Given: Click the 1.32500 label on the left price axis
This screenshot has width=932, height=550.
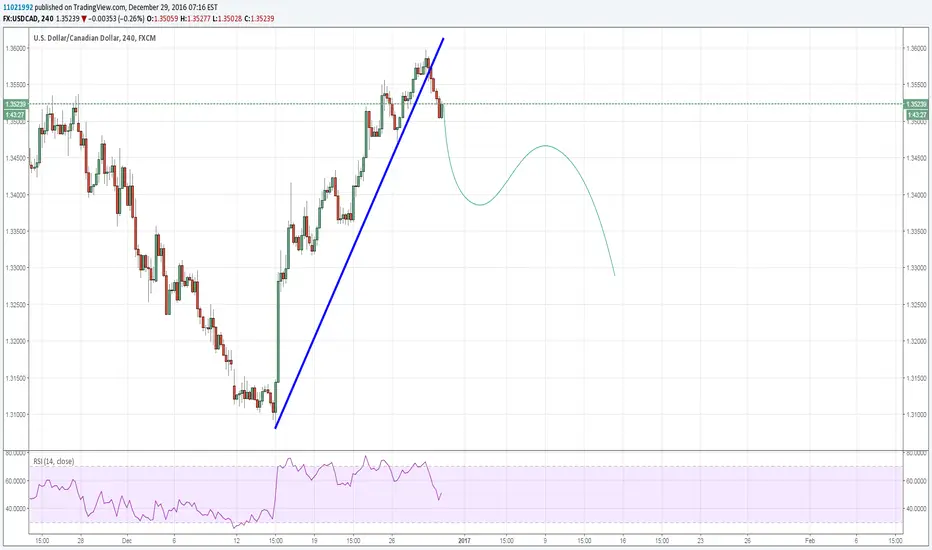Looking at the screenshot, I should click(x=15, y=305).
